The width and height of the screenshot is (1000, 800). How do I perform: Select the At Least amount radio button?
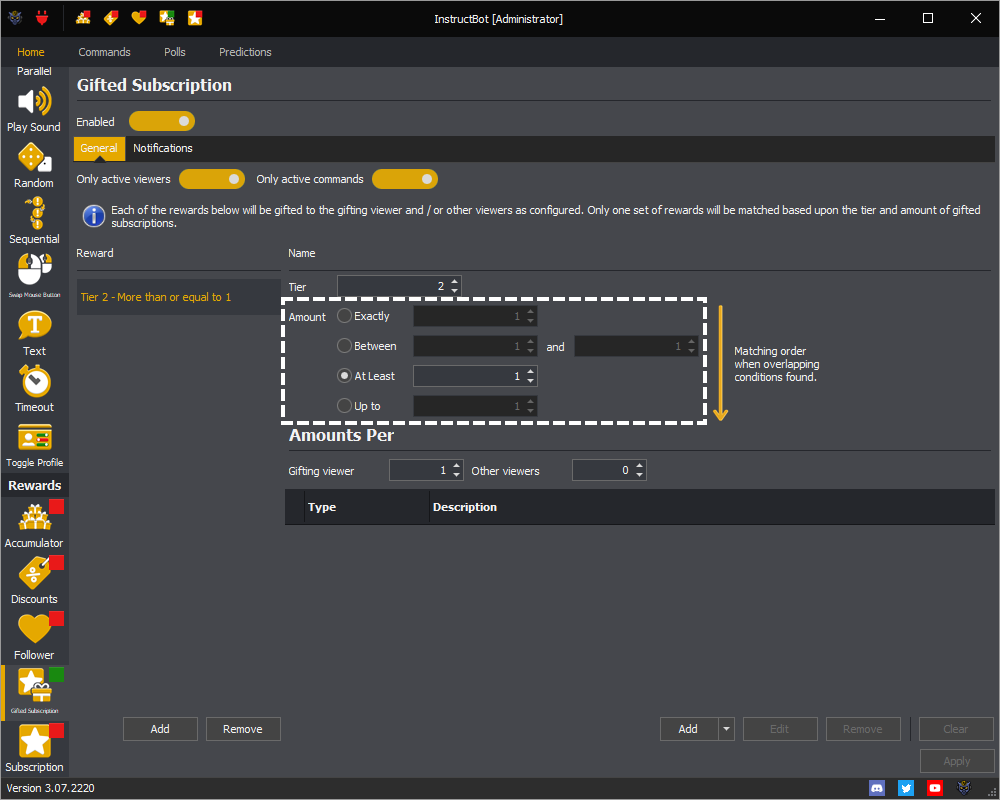[x=344, y=376]
